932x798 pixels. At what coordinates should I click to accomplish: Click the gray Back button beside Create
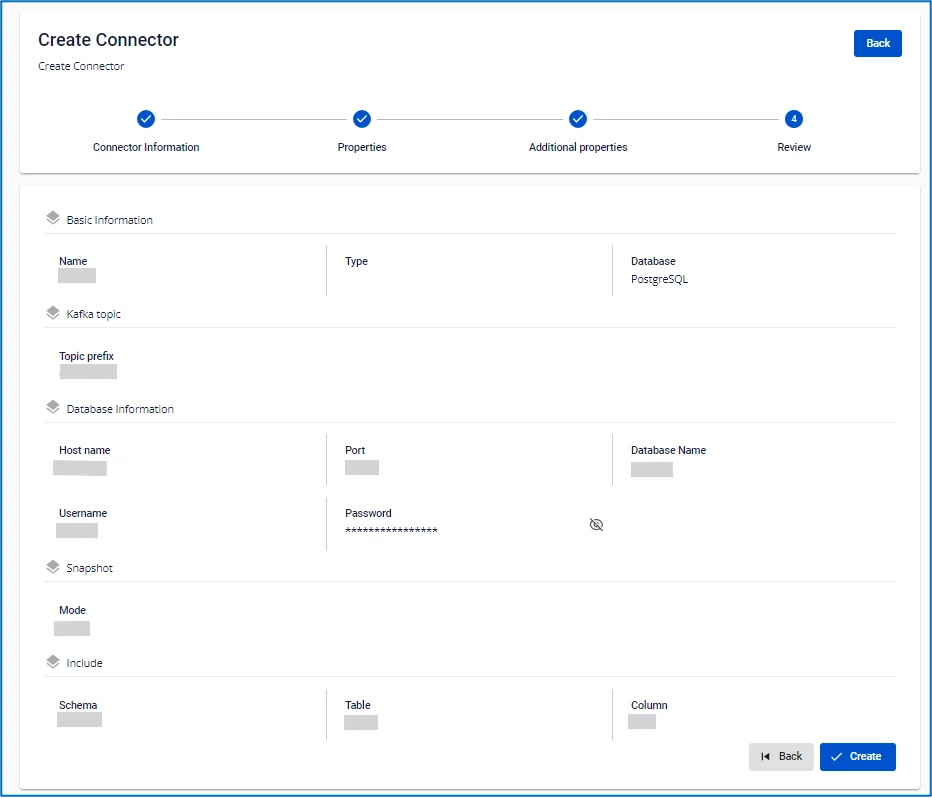(781, 756)
